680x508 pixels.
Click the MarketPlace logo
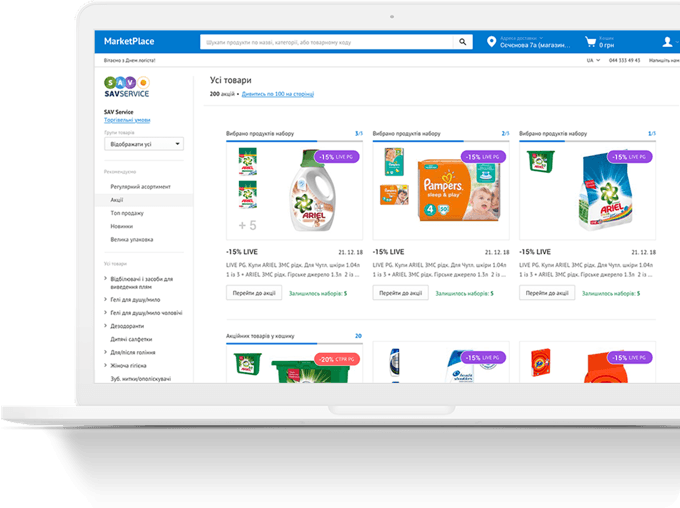pyautogui.click(x=129, y=41)
